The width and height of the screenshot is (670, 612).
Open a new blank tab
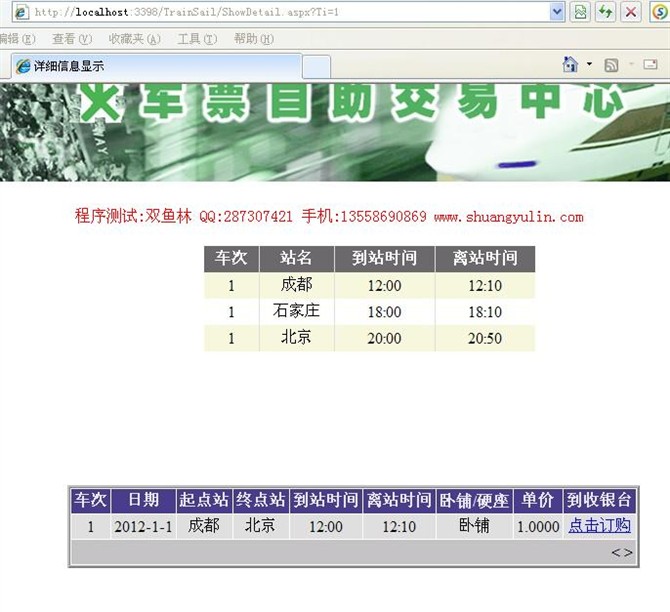coord(316,66)
